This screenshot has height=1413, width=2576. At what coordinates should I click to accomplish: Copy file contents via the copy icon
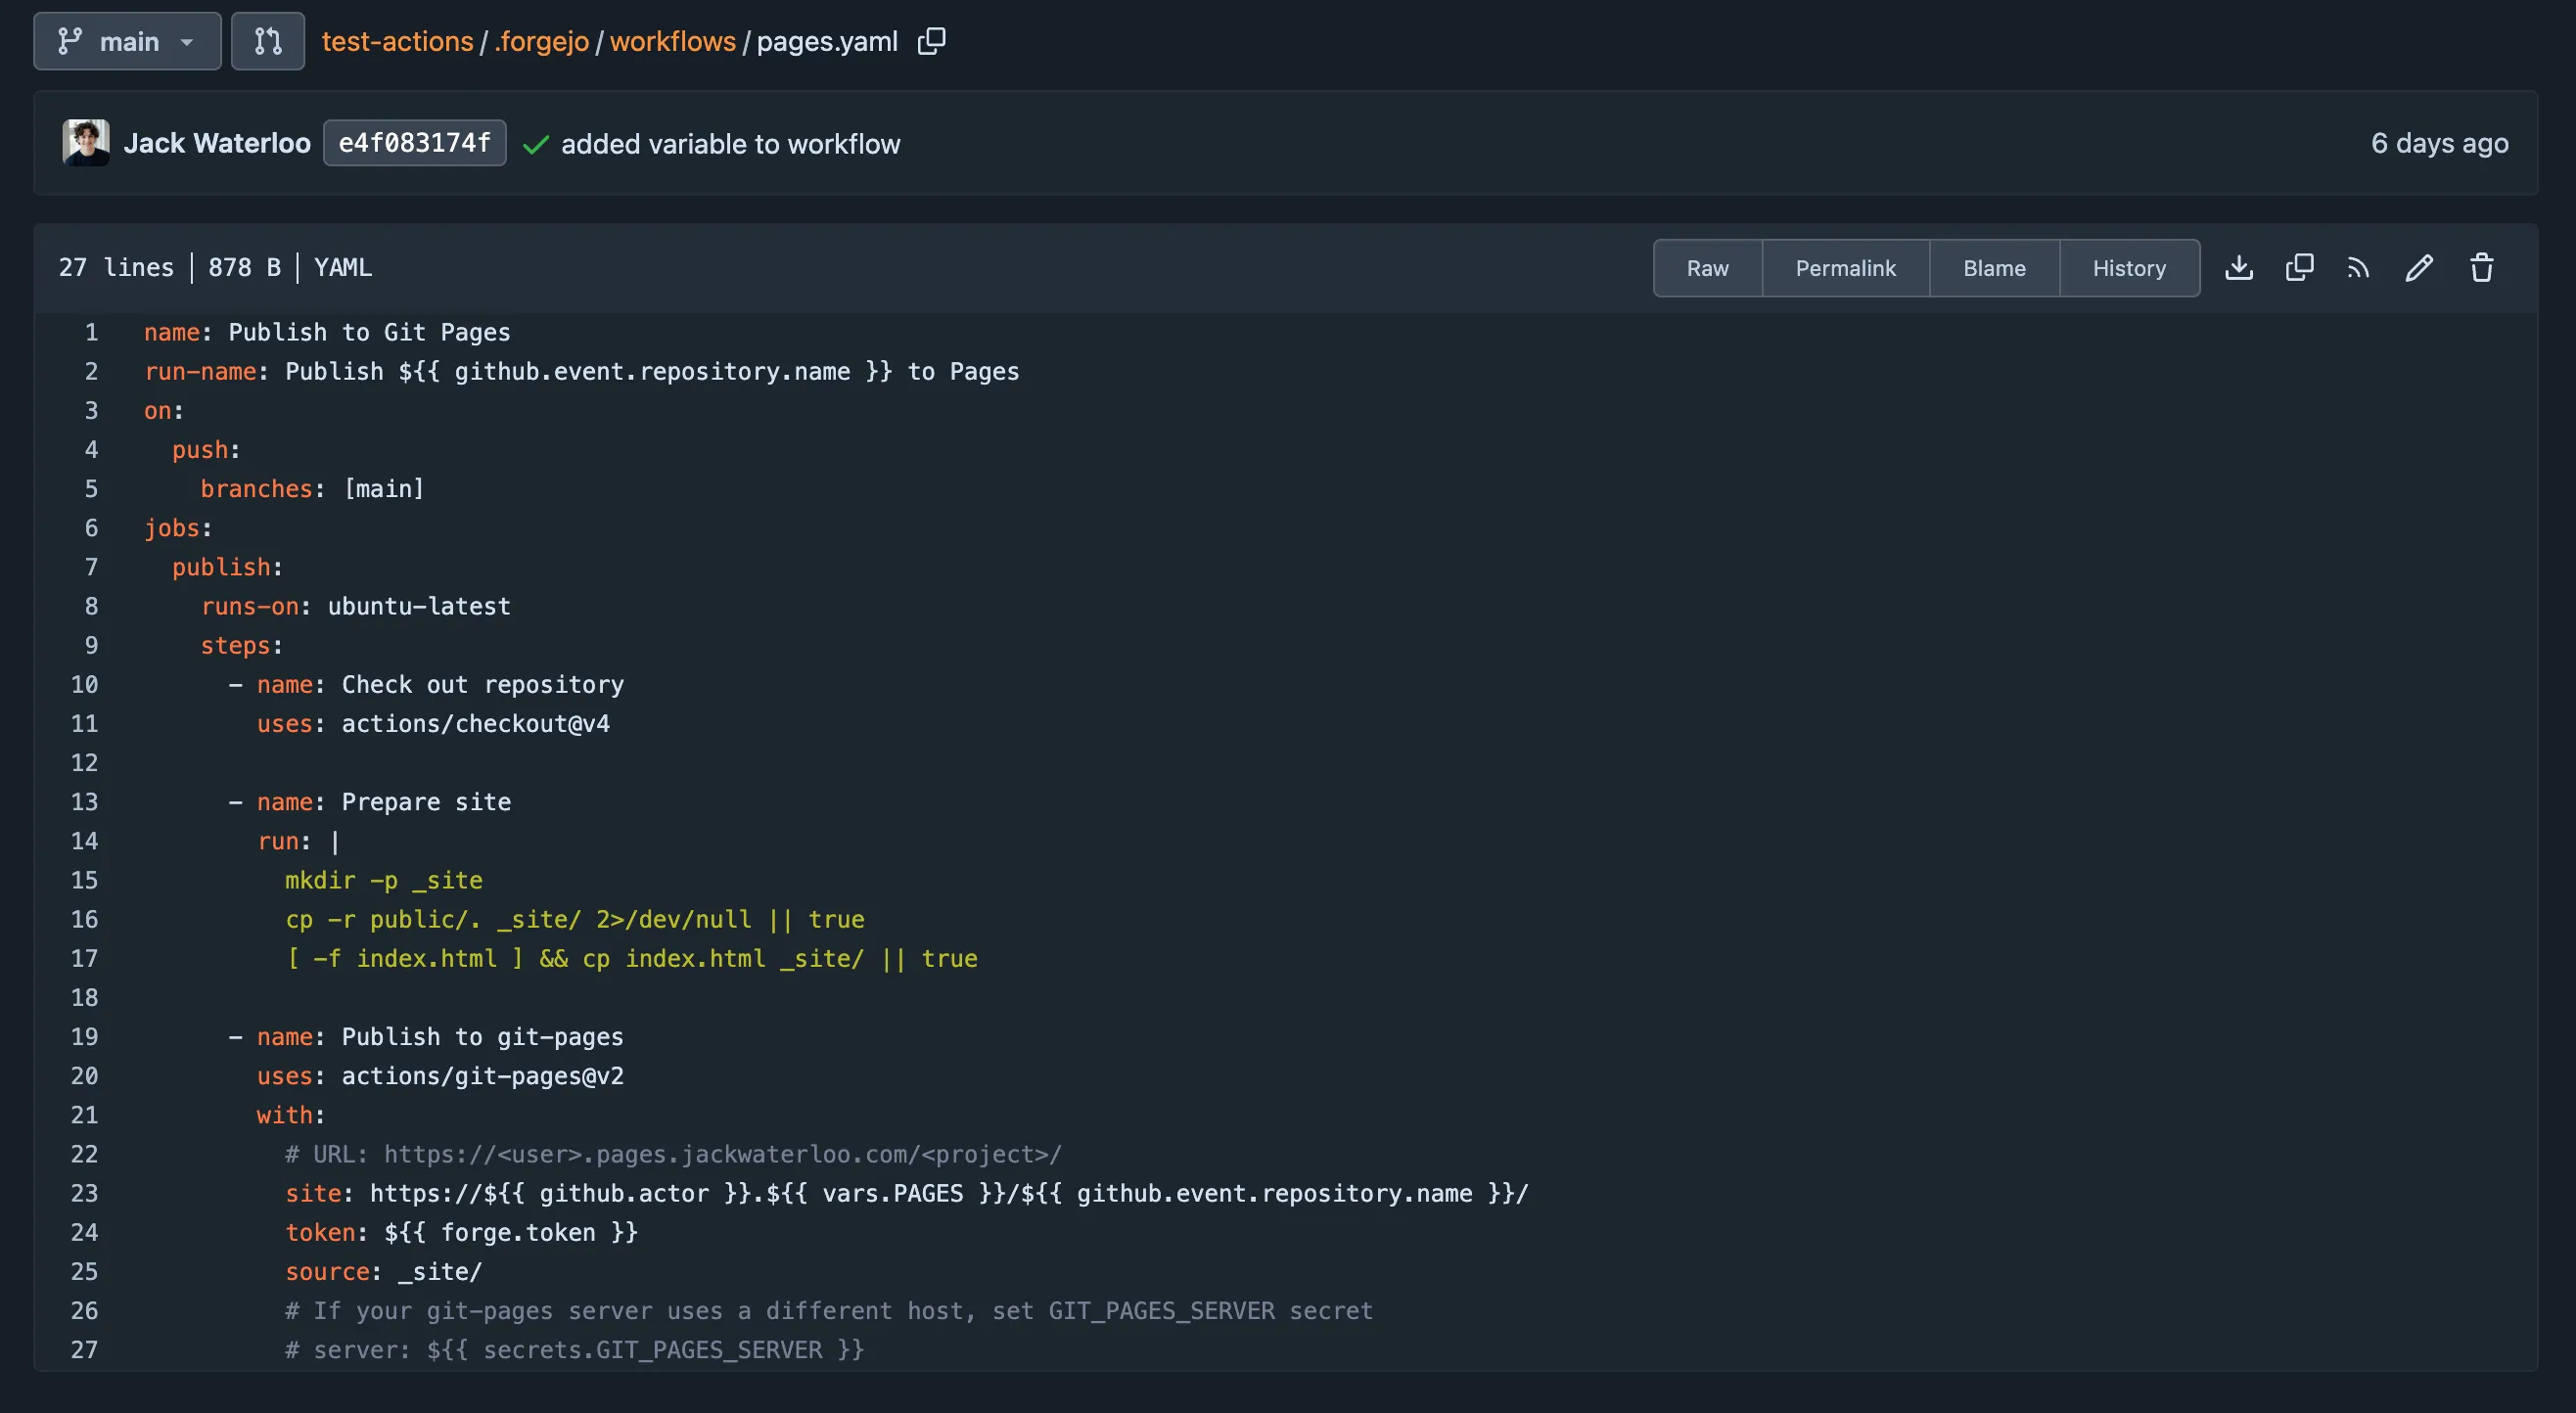[x=2299, y=268]
